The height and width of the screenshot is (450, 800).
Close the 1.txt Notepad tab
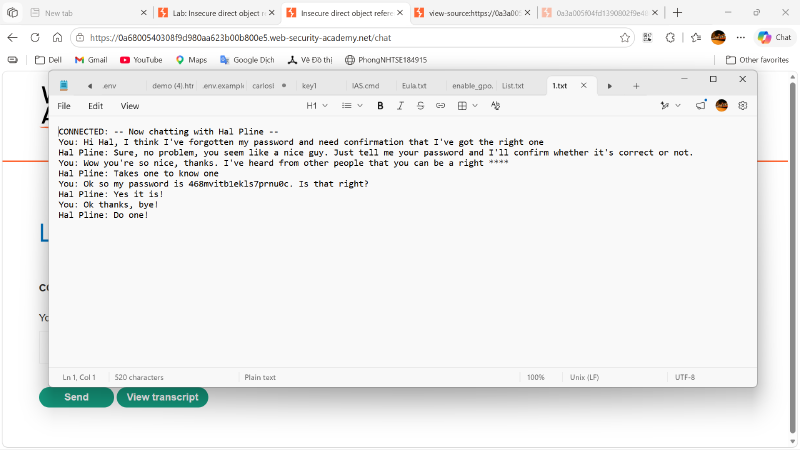[x=584, y=86]
